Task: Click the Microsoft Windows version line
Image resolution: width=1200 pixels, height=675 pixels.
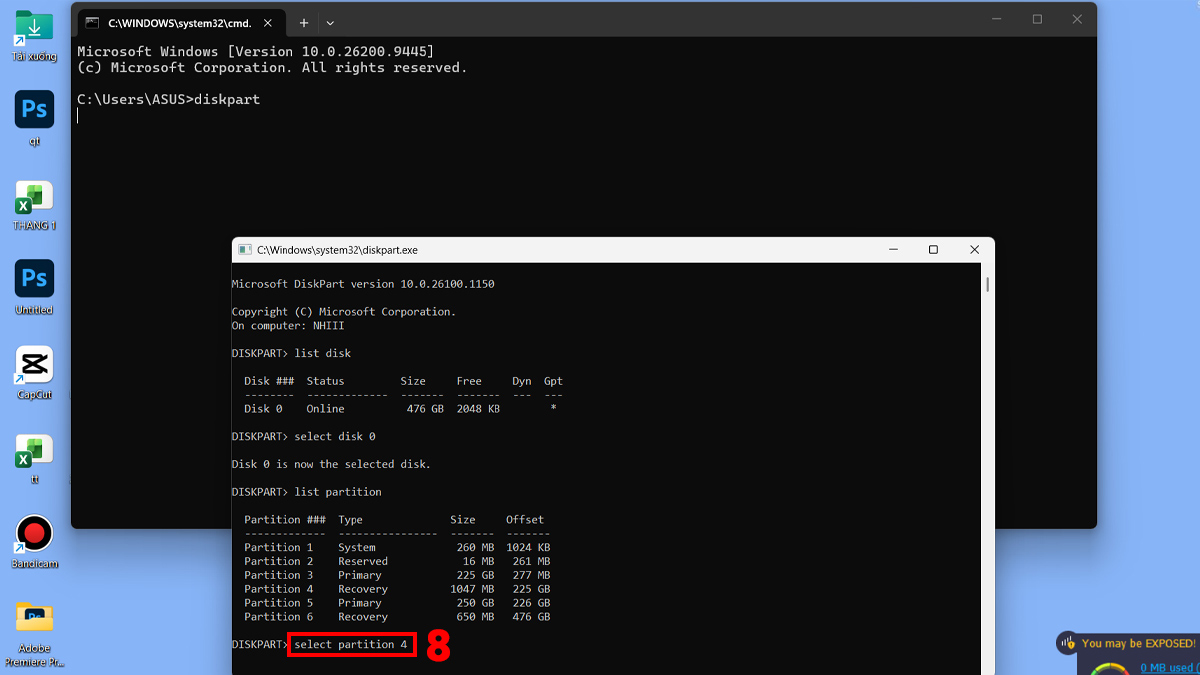Action: click(x=256, y=51)
